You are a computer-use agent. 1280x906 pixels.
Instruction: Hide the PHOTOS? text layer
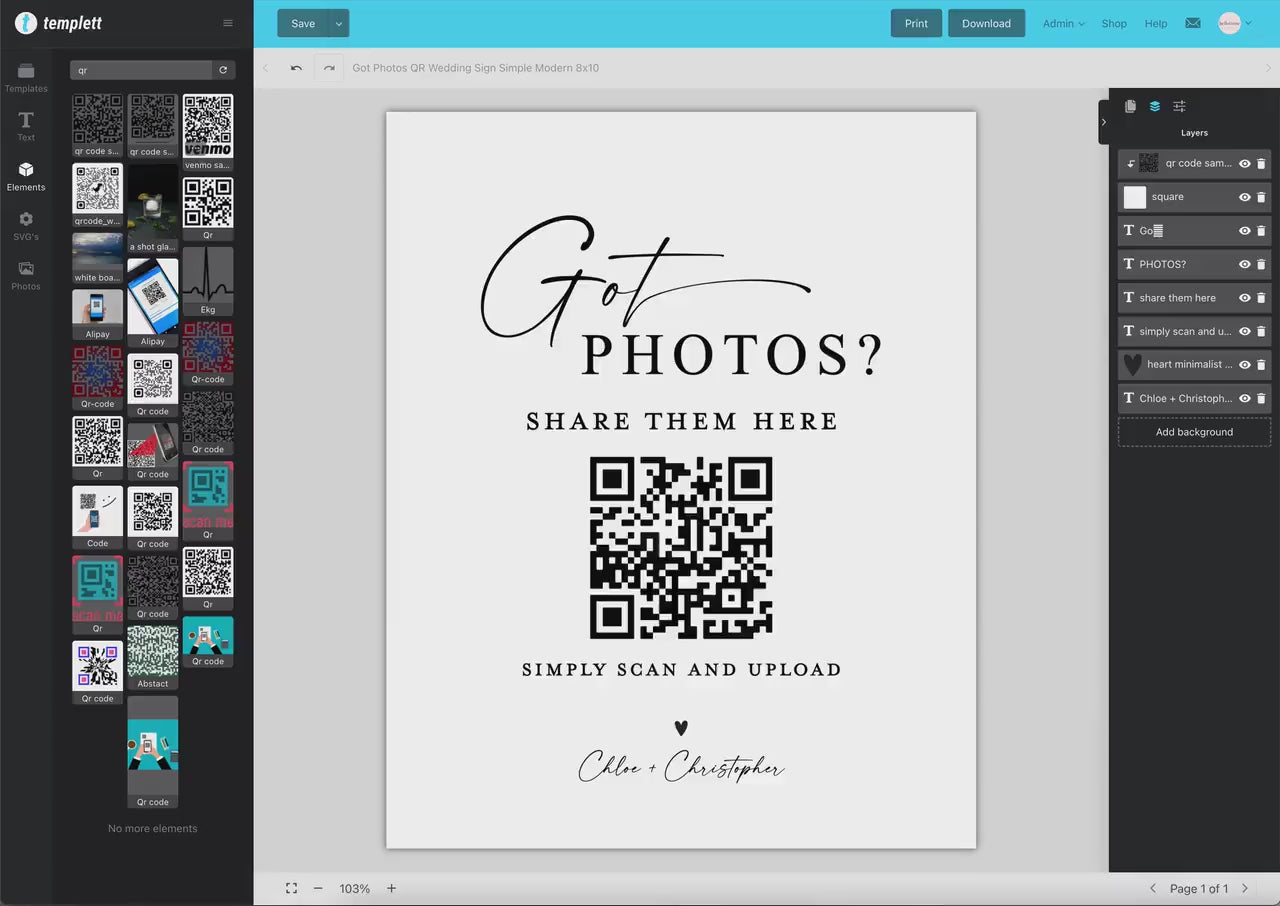1245,264
